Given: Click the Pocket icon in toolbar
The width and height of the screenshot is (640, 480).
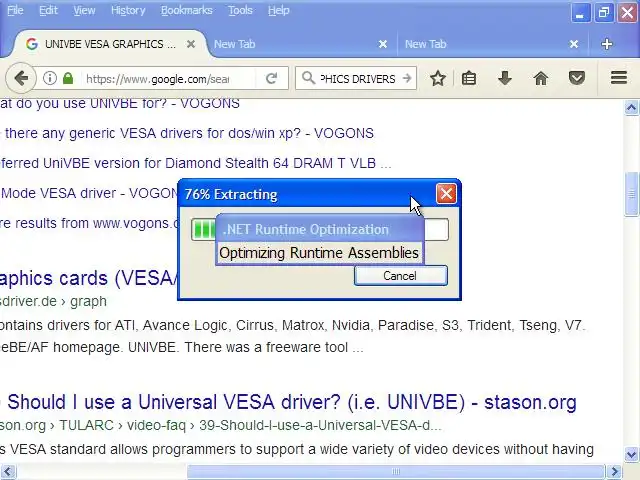Looking at the screenshot, I should [577, 78].
